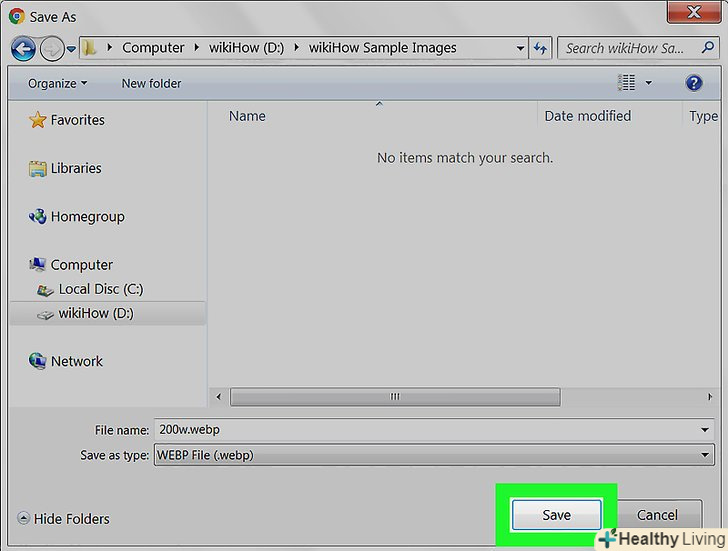The height and width of the screenshot is (551, 728).
Task: Select wikiHow (D:) breadcrumb segment
Action: pyautogui.click(x=246, y=48)
